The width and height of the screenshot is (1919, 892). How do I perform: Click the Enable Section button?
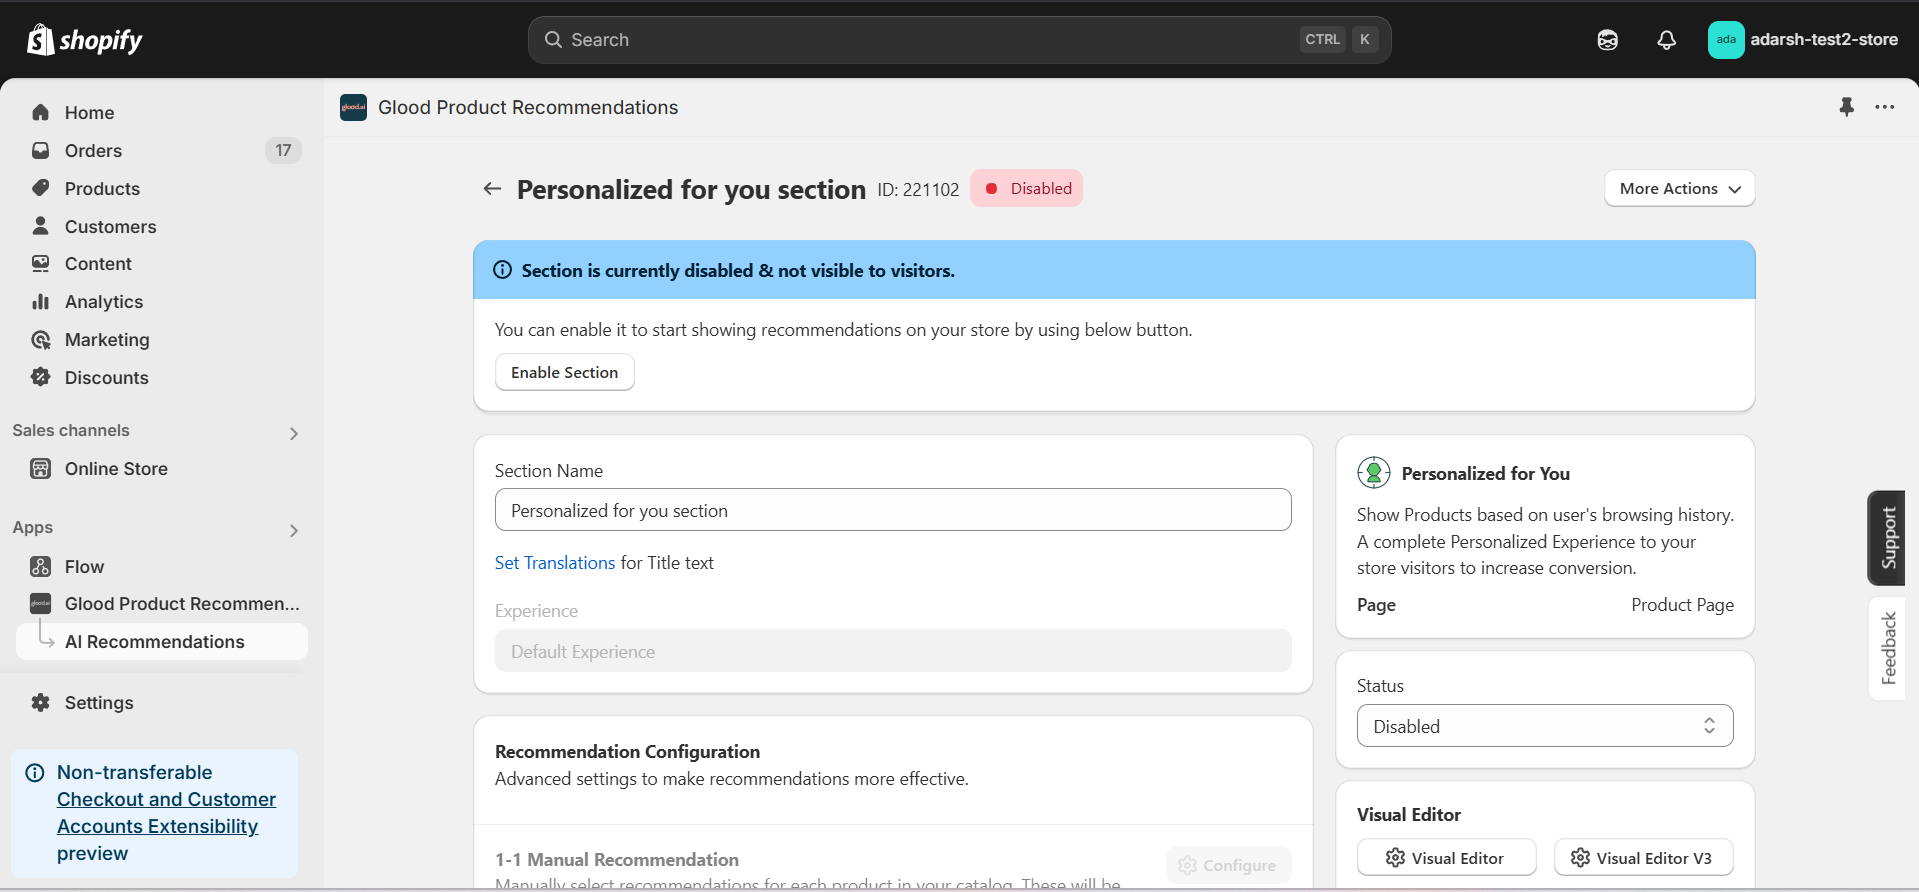click(564, 372)
